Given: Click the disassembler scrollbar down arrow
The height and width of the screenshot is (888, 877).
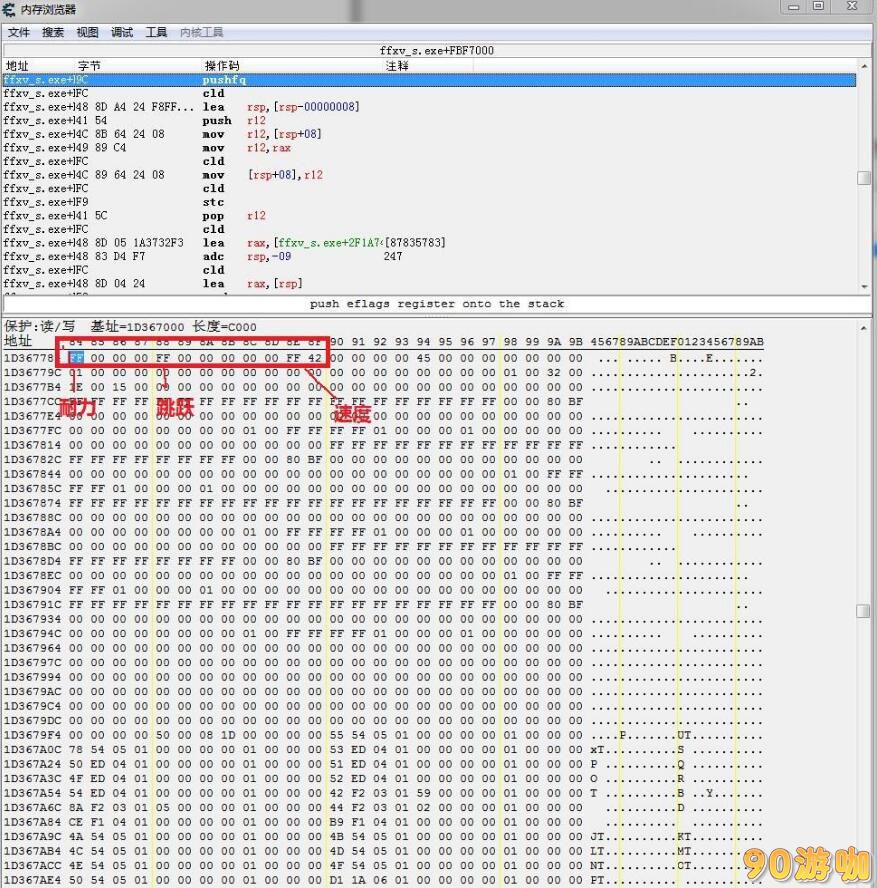Looking at the screenshot, I should (864, 287).
